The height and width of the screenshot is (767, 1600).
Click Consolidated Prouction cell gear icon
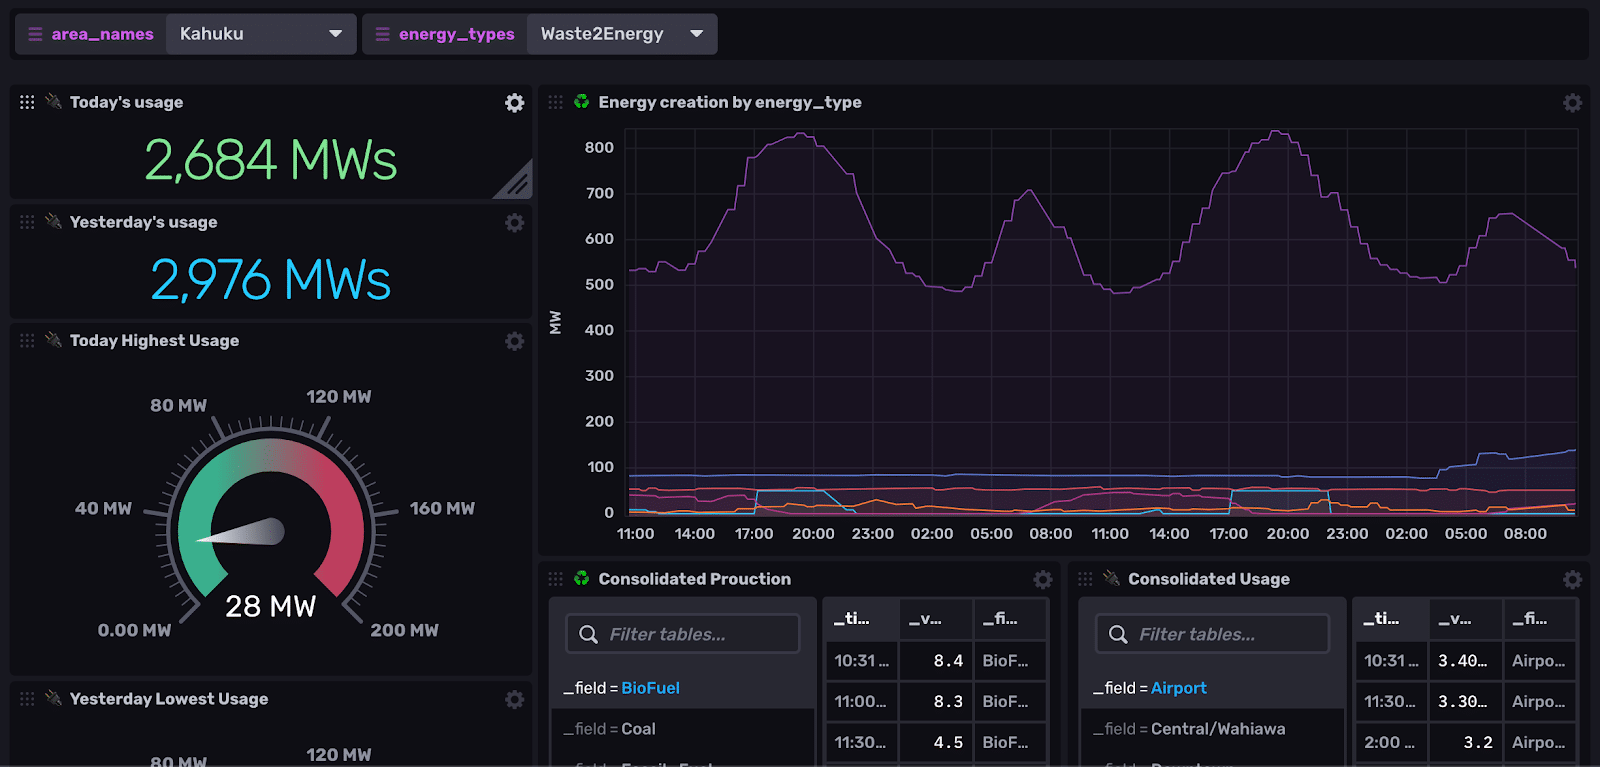tap(1043, 580)
